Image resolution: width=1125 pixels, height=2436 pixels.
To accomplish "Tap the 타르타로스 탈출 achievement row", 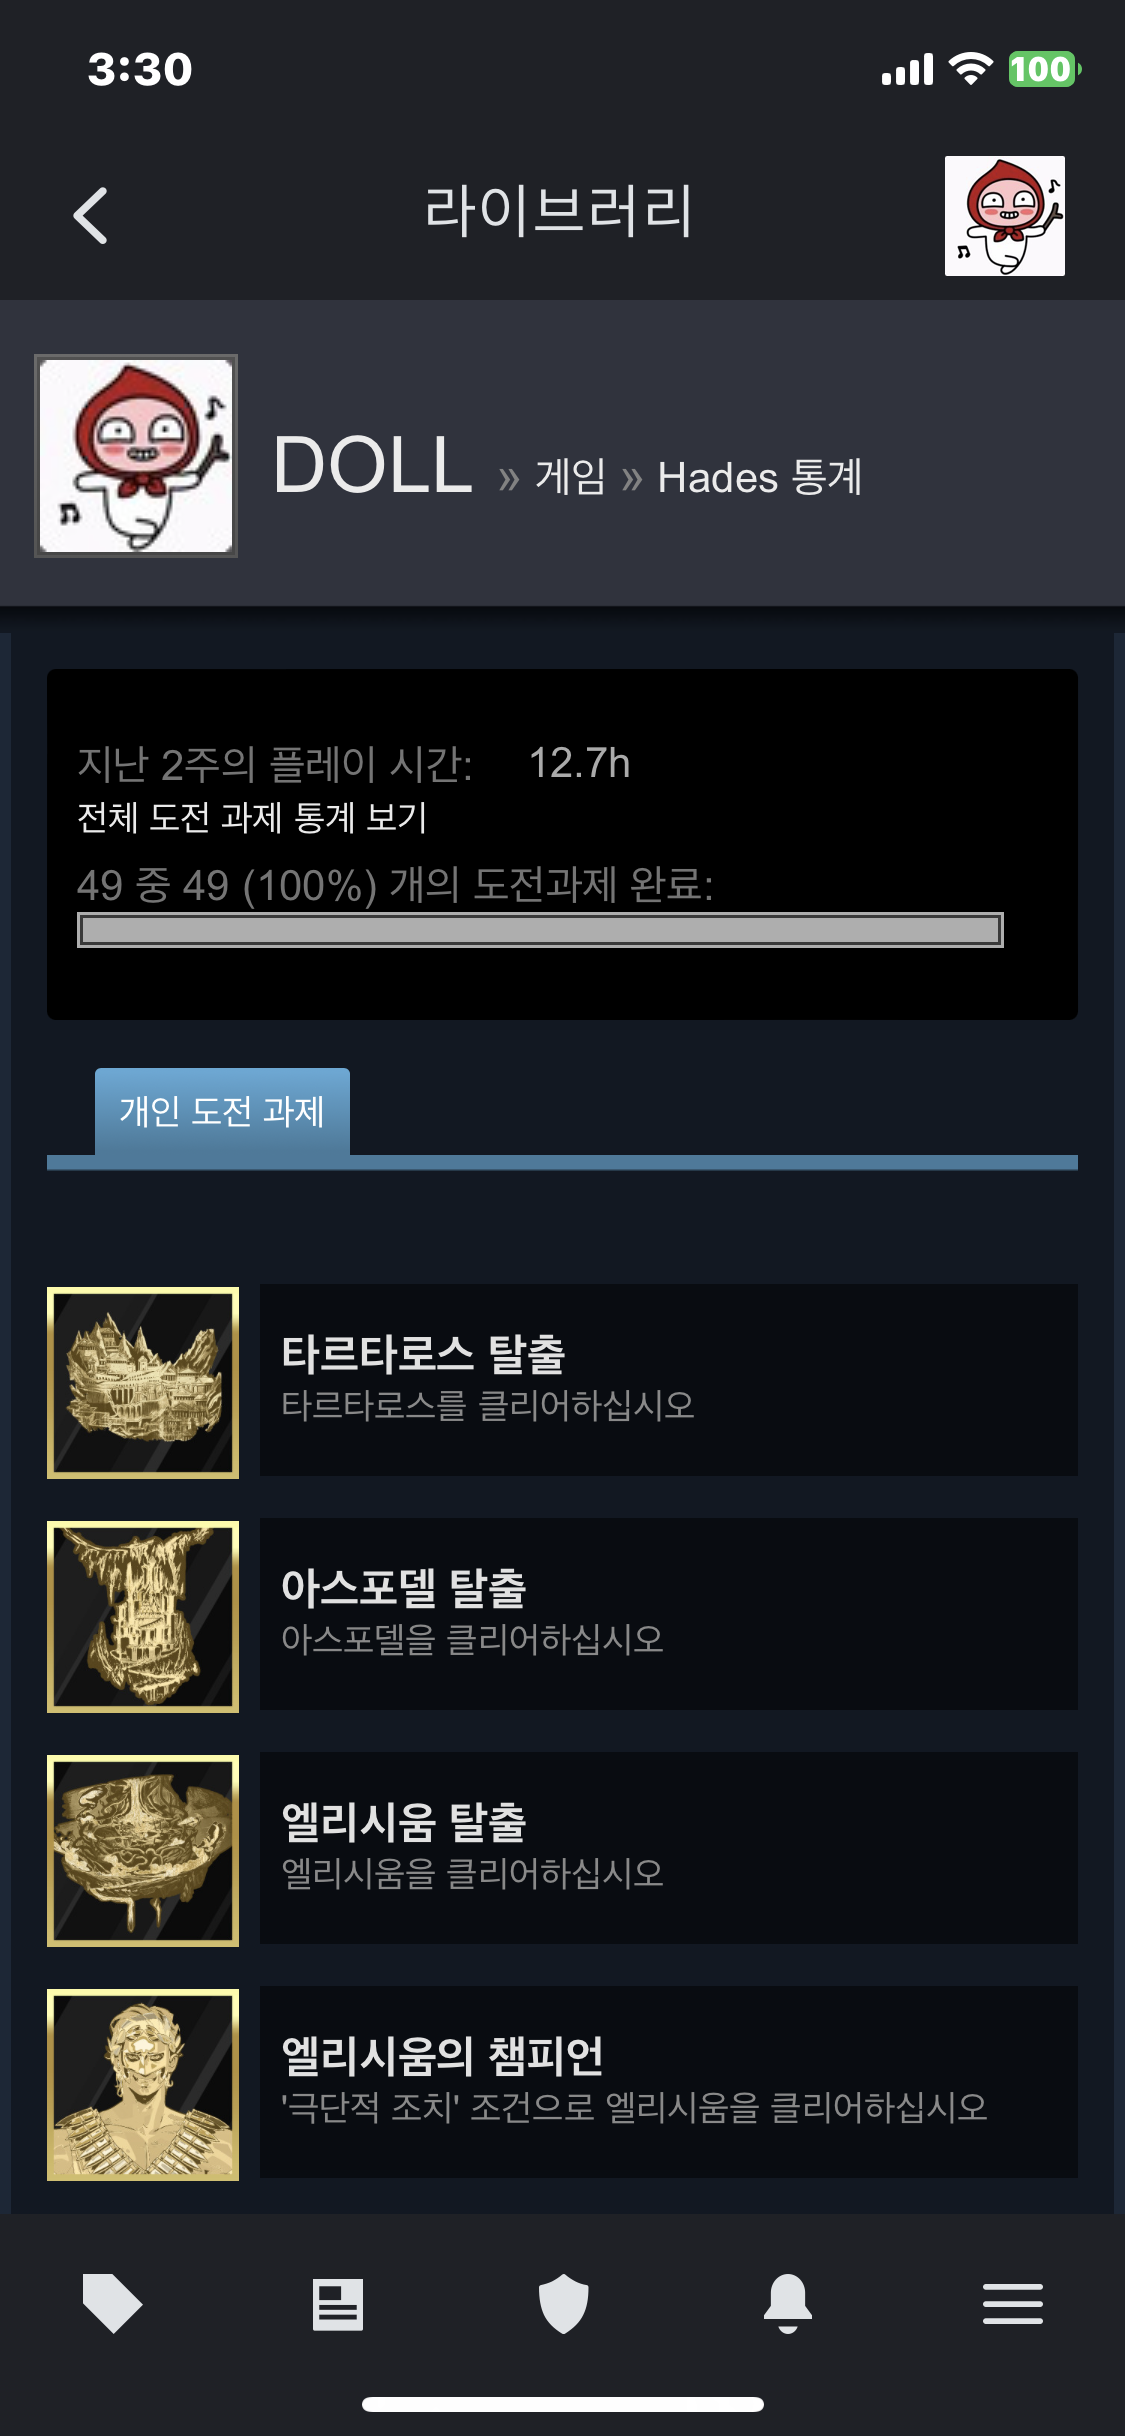I will tap(669, 1380).
